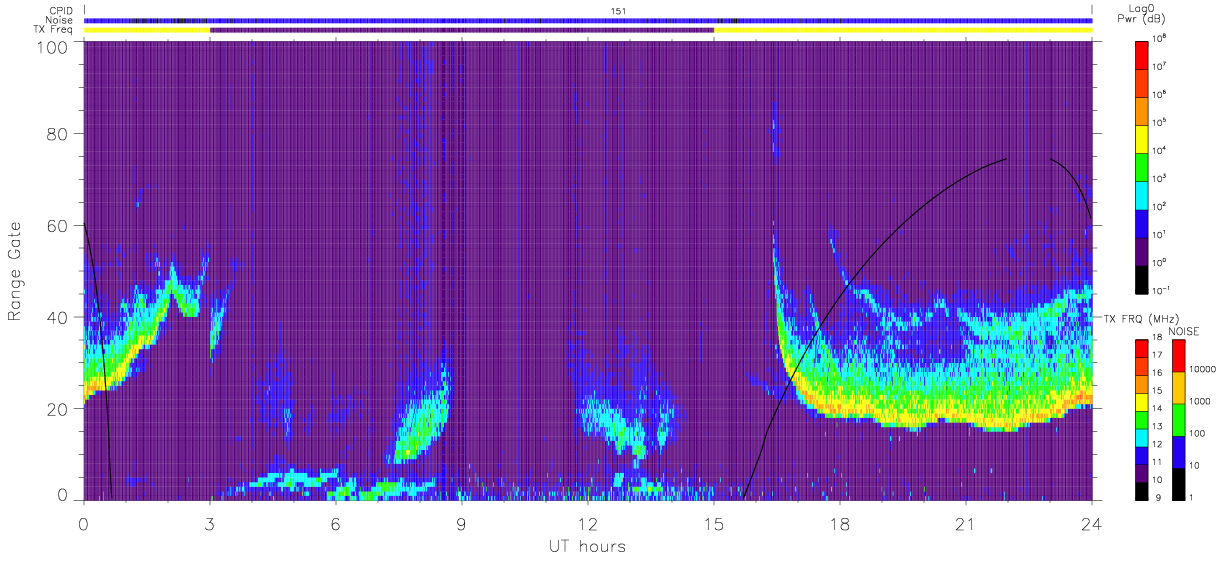
Task: Click range gate tick label 60
Action: coord(57,225)
